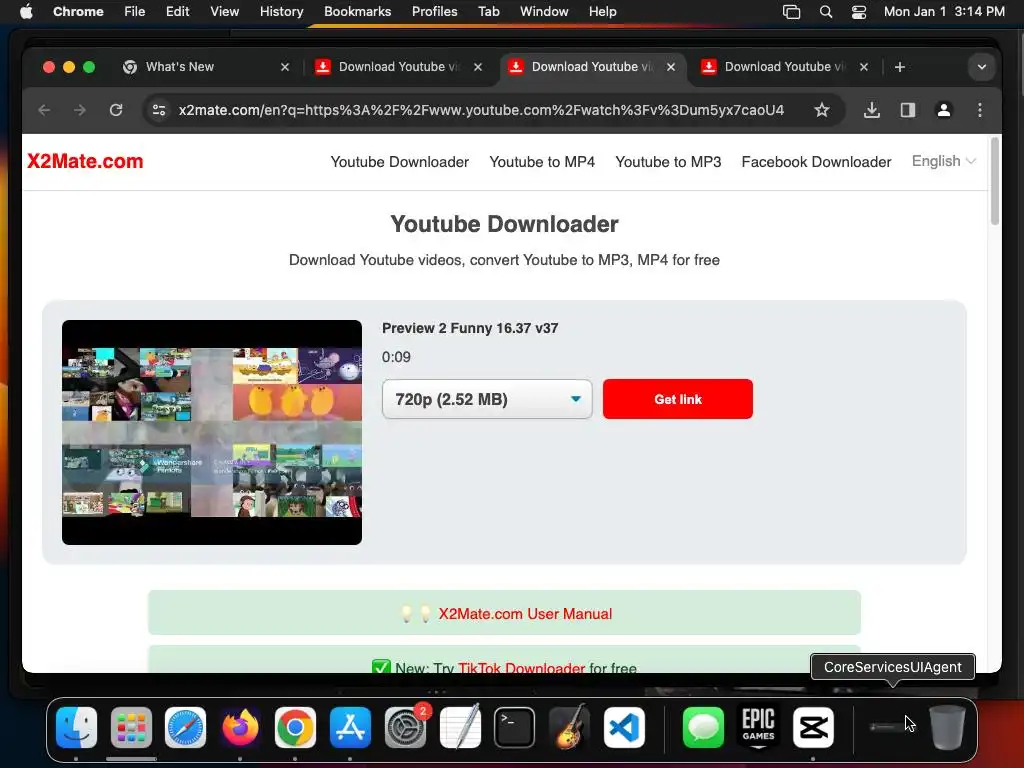The width and height of the screenshot is (1024, 768).
Task: Open Chrome three-dot menu
Action: tap(980, 110)
